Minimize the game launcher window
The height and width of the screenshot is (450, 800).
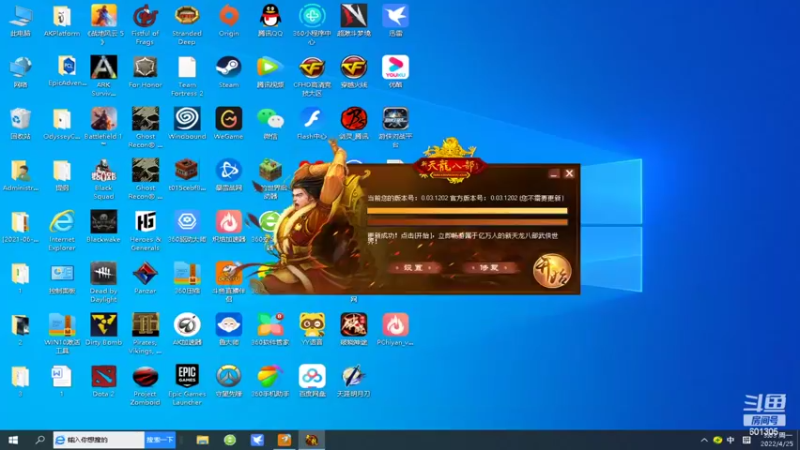(x=554, y=174)
